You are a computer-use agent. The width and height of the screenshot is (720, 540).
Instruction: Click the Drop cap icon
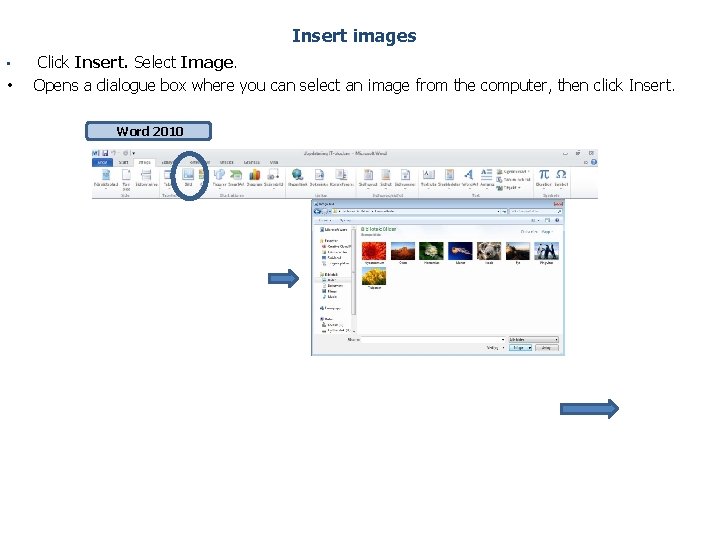(x=486, y=174)
